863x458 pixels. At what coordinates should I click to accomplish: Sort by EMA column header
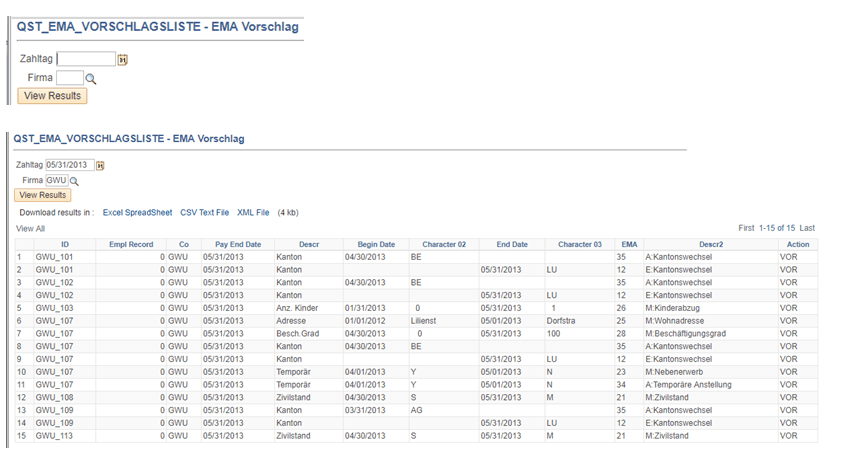click(x=629, y=244)
